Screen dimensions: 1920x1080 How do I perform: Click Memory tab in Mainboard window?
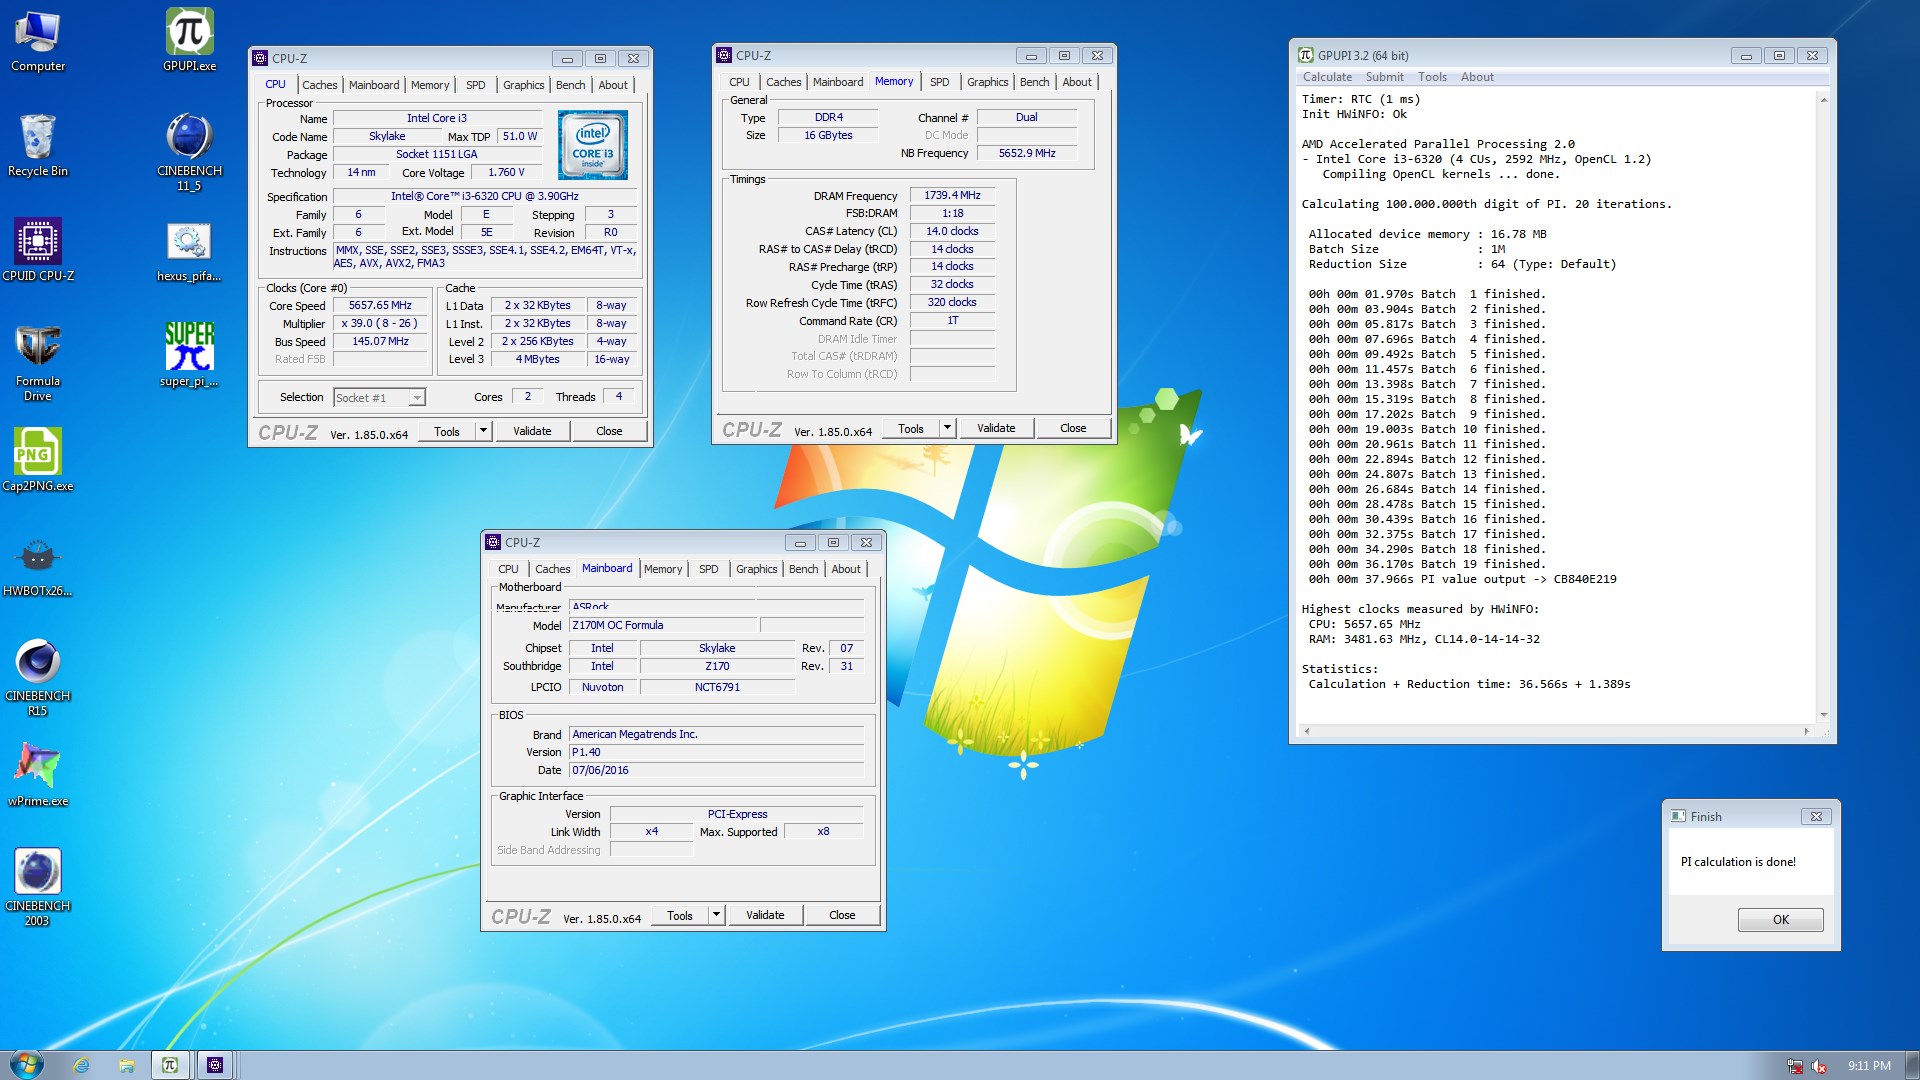[663, 569]
